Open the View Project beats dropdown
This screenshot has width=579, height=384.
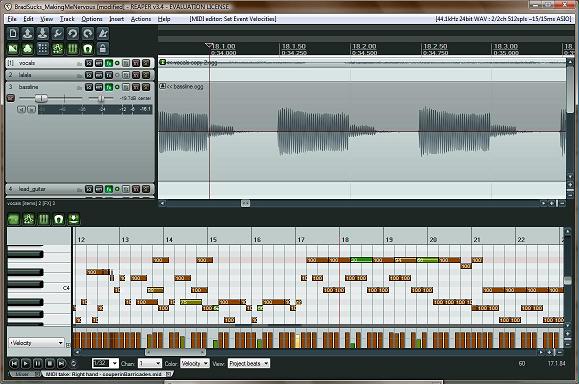click(249, 364)
